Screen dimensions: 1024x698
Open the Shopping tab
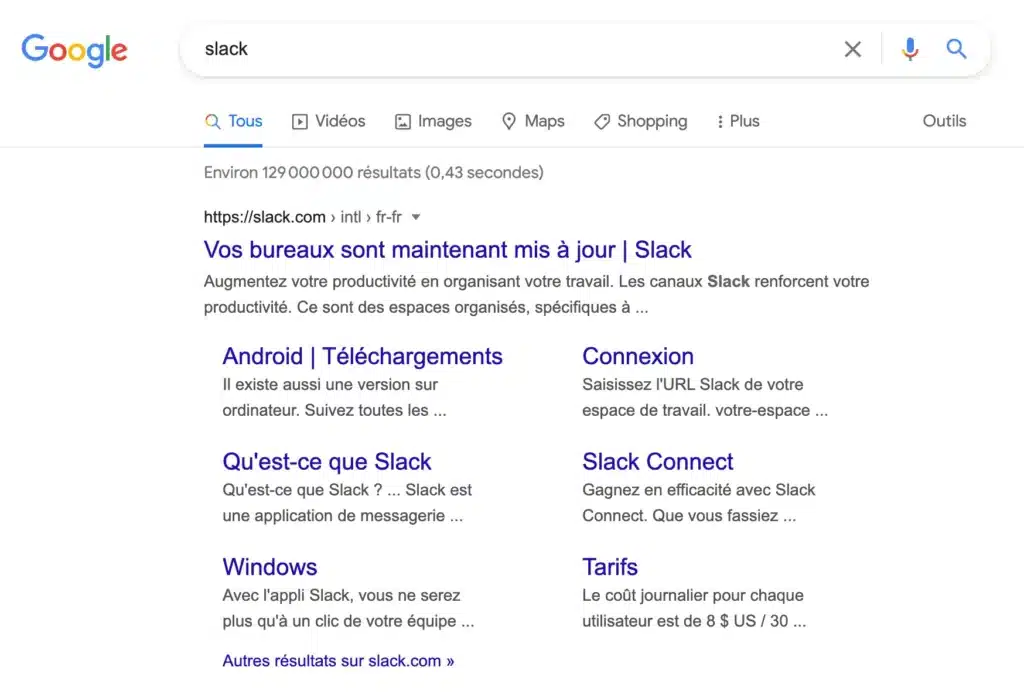640,121
